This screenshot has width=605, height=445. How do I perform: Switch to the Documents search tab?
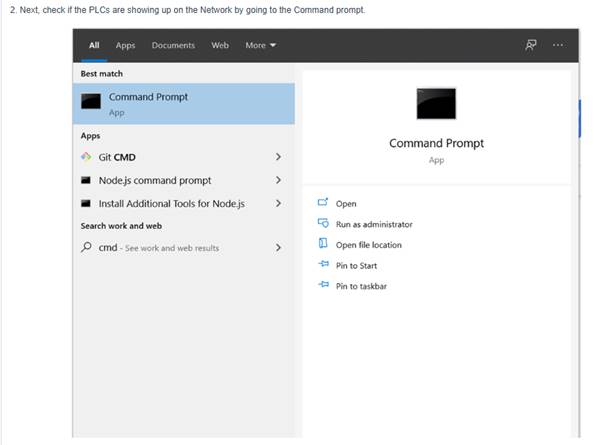click(173, 45)
